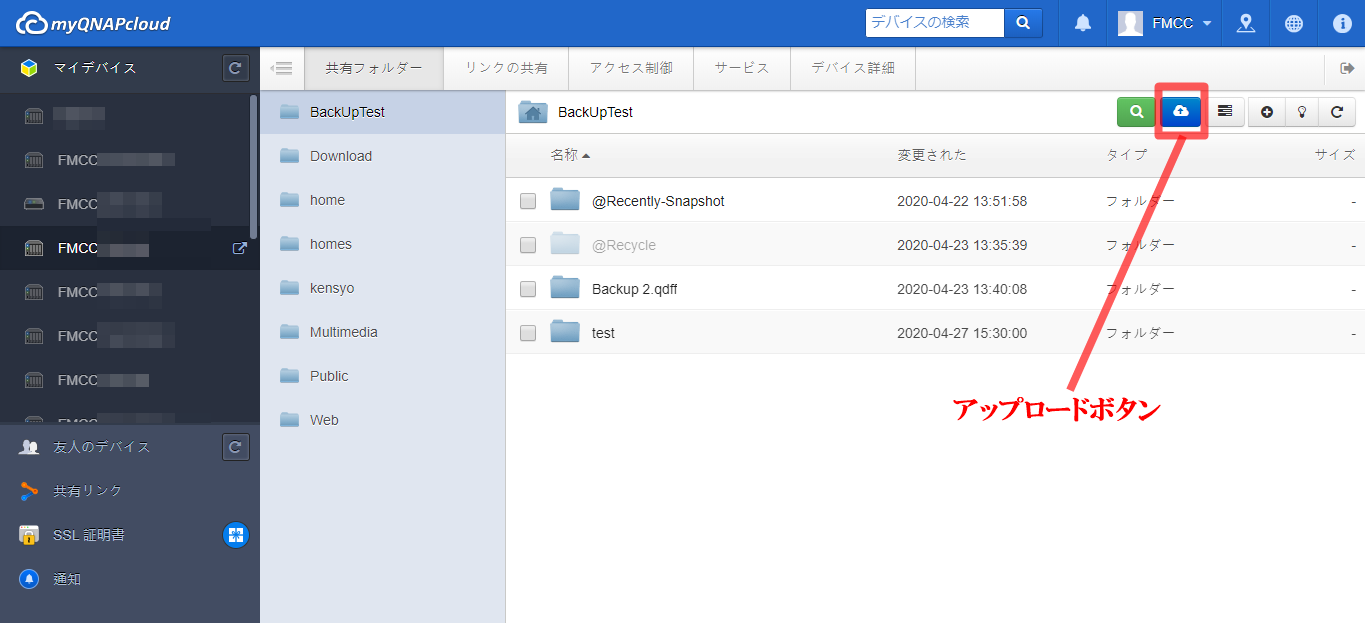Viewport: 1365px width, 623px height.
Task: Collapse the folder panel with hamburger arrow
Action: pyautogui.click(x=282, y=68)
